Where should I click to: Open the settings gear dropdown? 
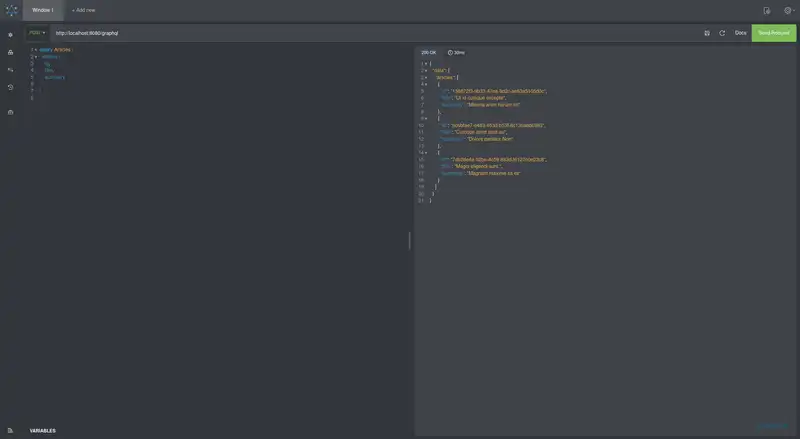[788, 10]
